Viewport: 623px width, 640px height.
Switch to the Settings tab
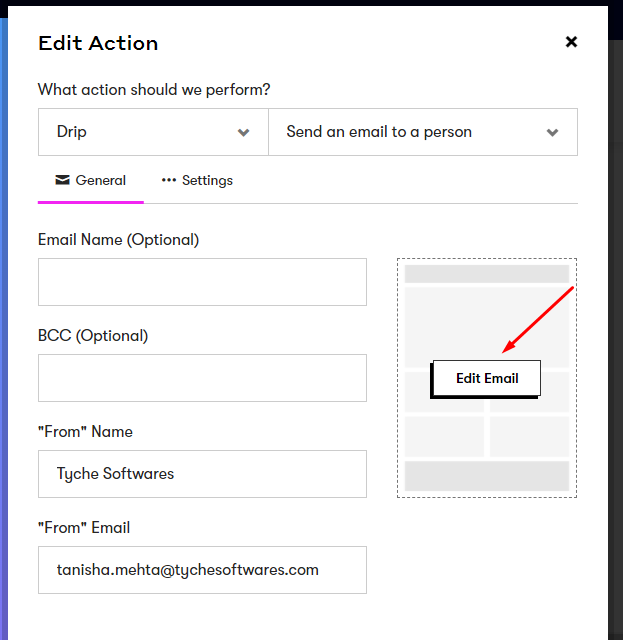tap(197, 180)
